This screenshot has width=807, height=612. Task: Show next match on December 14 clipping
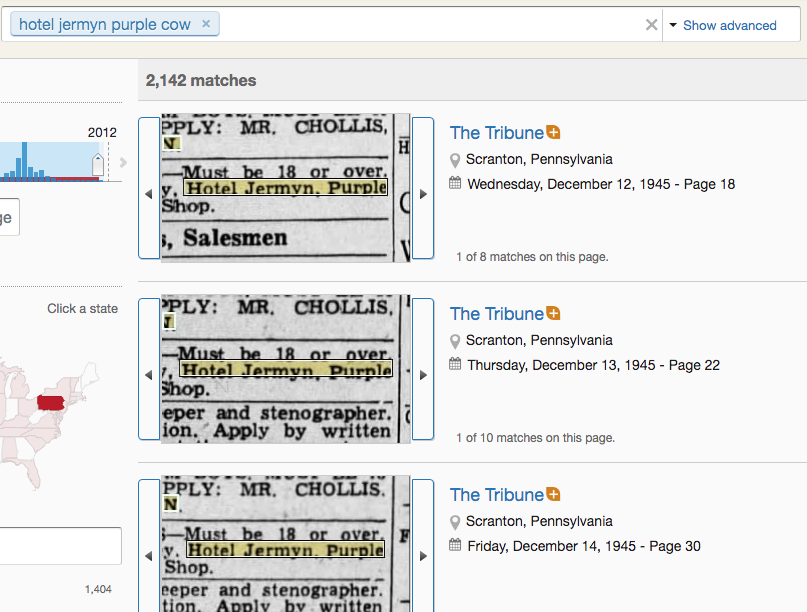pyautogui.click(x=423, y=556)
